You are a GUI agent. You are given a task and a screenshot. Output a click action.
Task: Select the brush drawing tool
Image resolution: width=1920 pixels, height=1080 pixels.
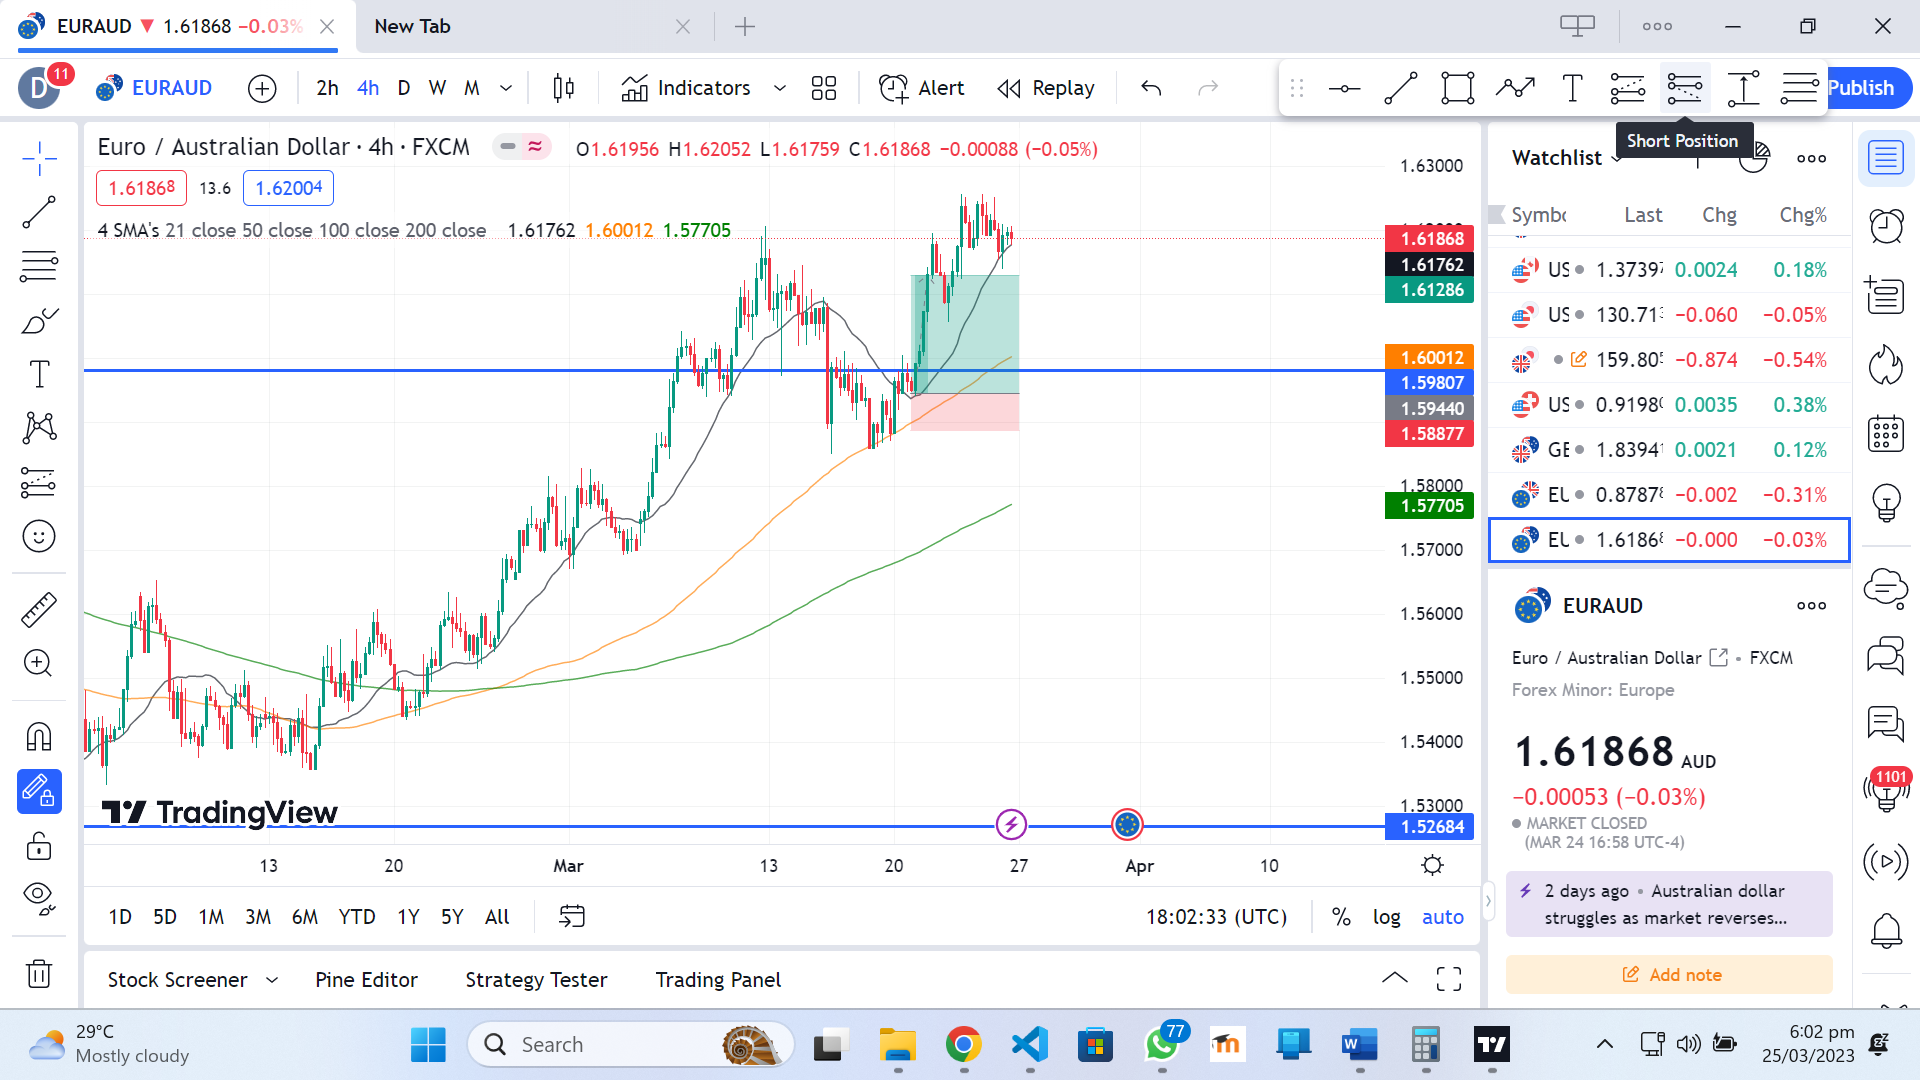39,320
